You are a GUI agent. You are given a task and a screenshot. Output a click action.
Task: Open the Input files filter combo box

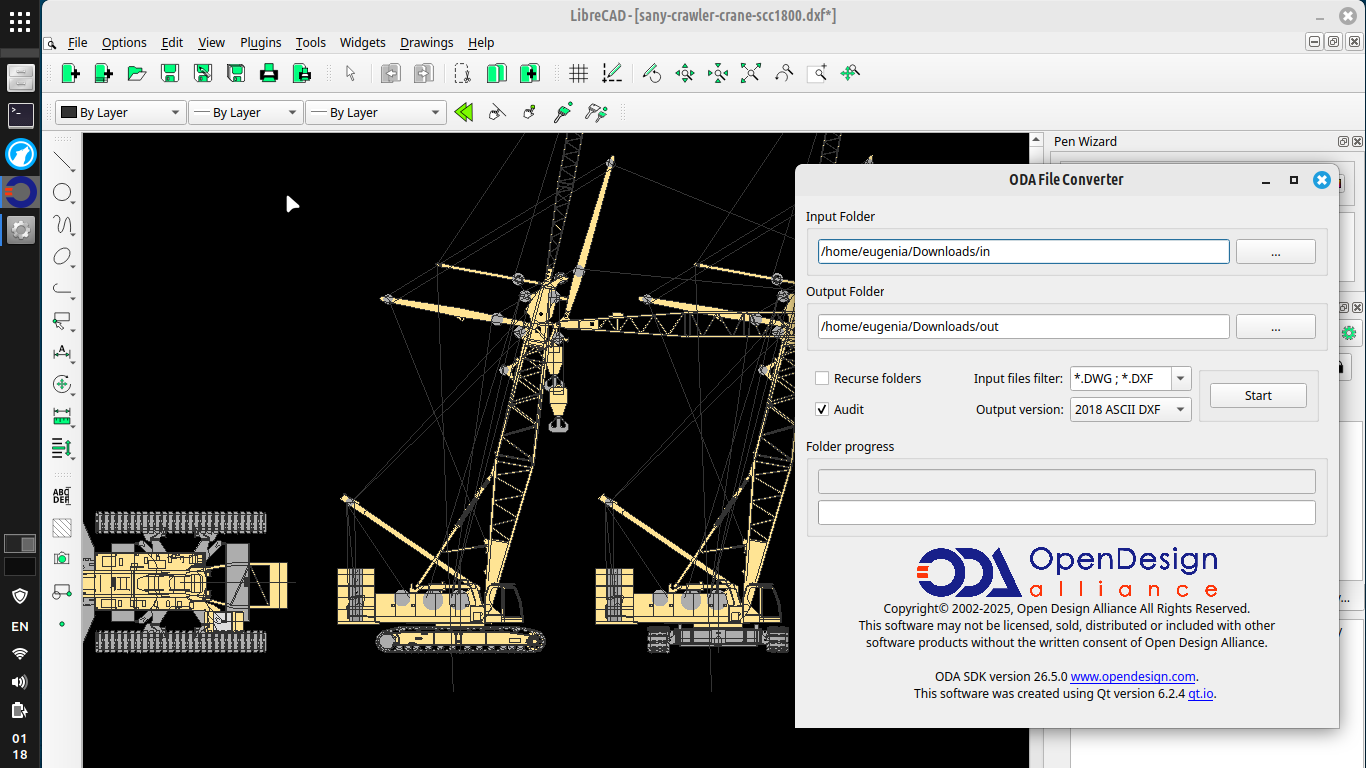pos(1130,378)
